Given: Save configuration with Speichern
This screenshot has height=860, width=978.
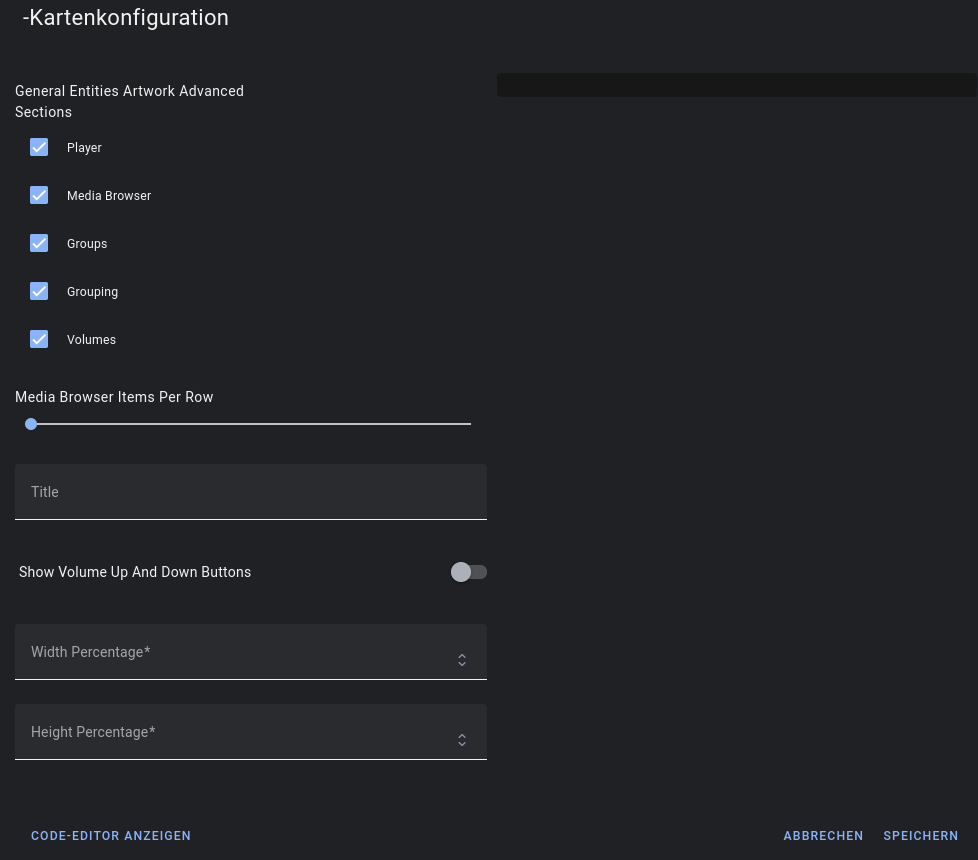Looking at the screenshot, I should tap(920, 836).
